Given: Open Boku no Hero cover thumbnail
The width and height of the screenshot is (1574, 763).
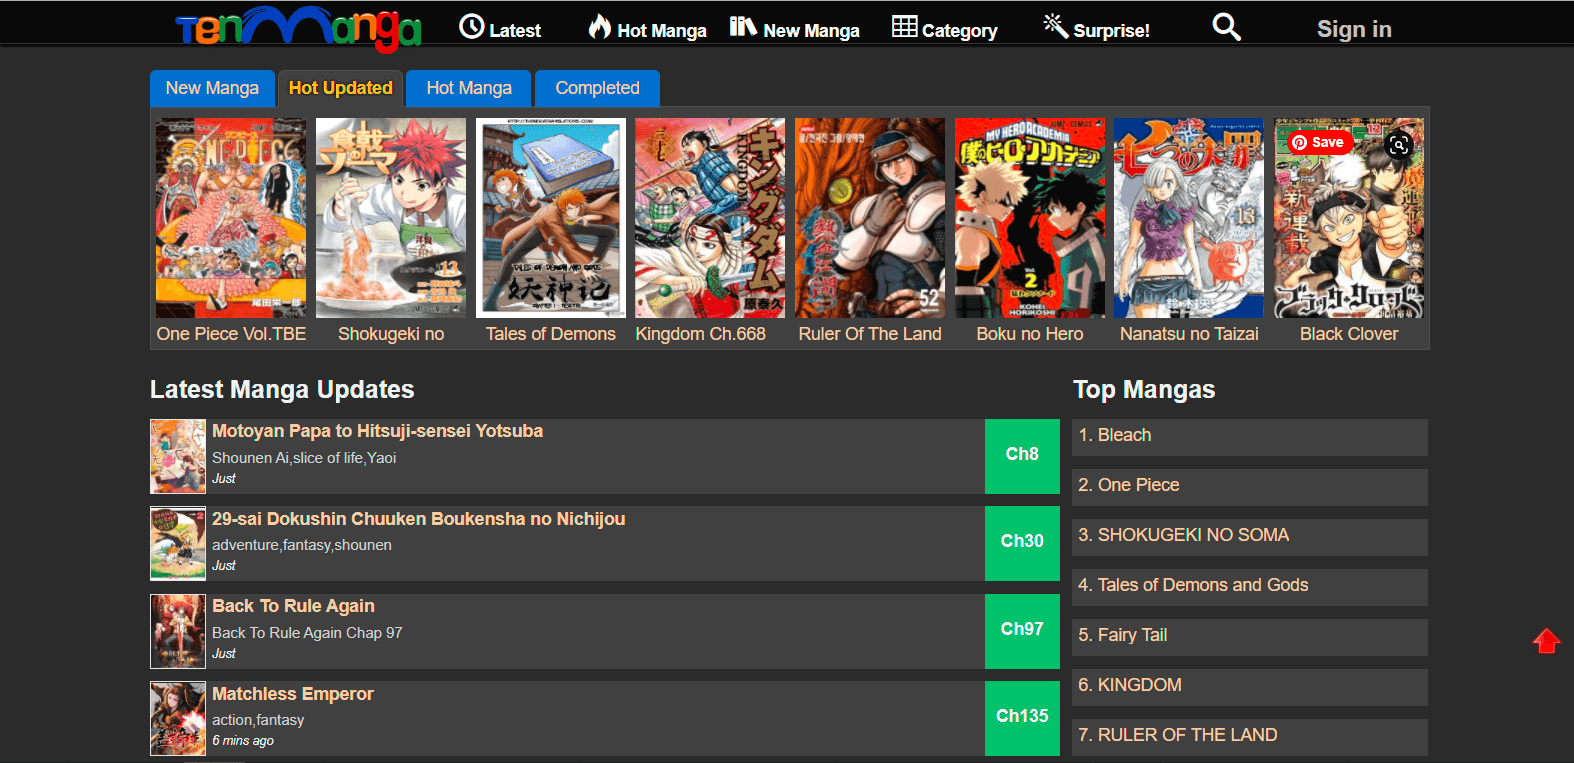Looking at the screenshot, I should [x=1030, y=218].
